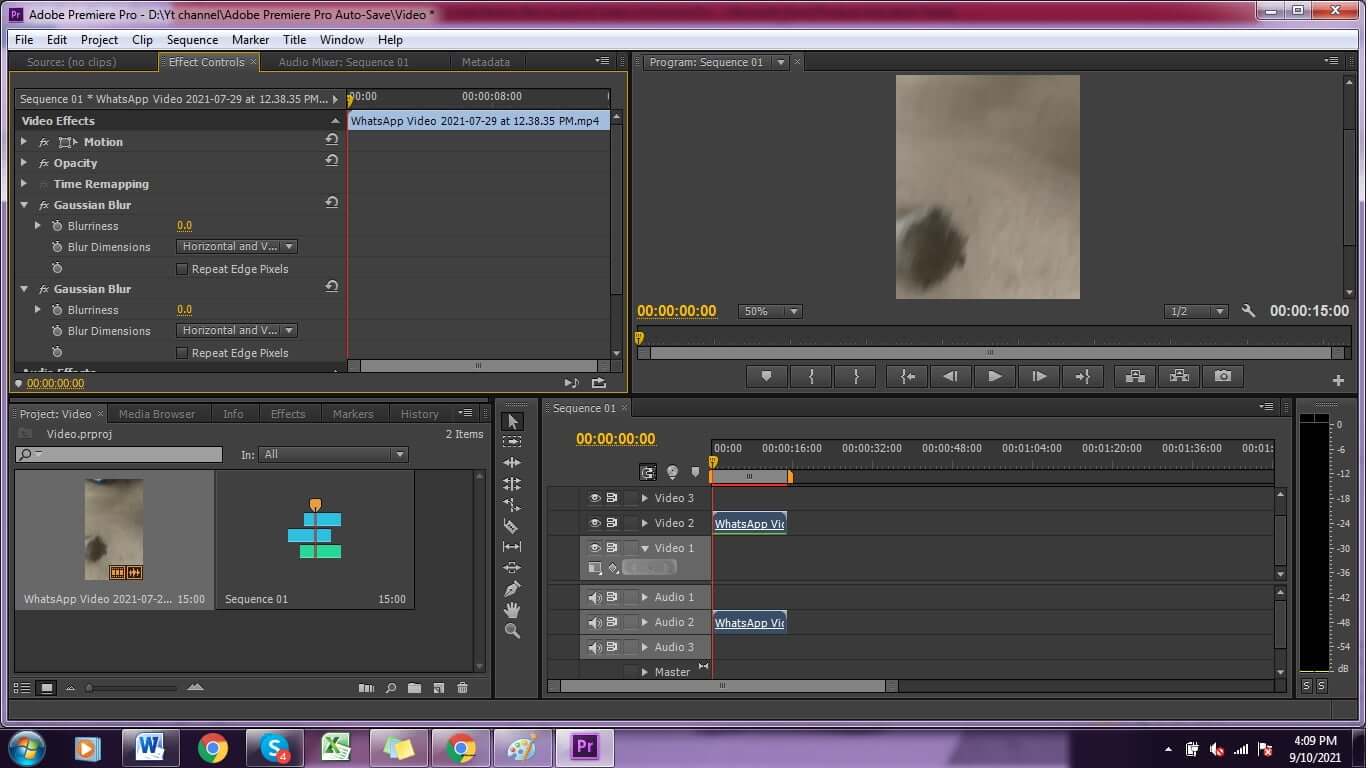Click the Extract button
The width and height of the screenshot is (1370, 768).
pos(1179,376)
